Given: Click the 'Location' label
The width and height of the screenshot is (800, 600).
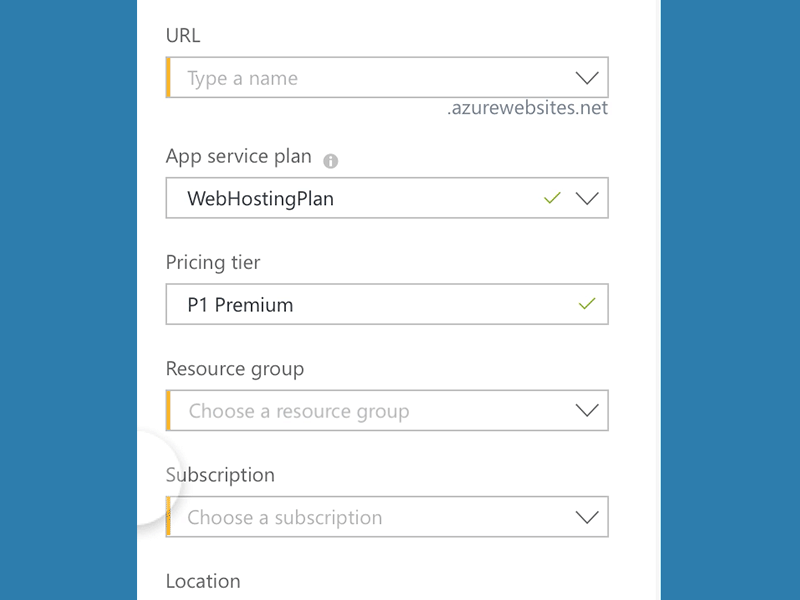Looking at the screenshot, I should pos(203,581).
